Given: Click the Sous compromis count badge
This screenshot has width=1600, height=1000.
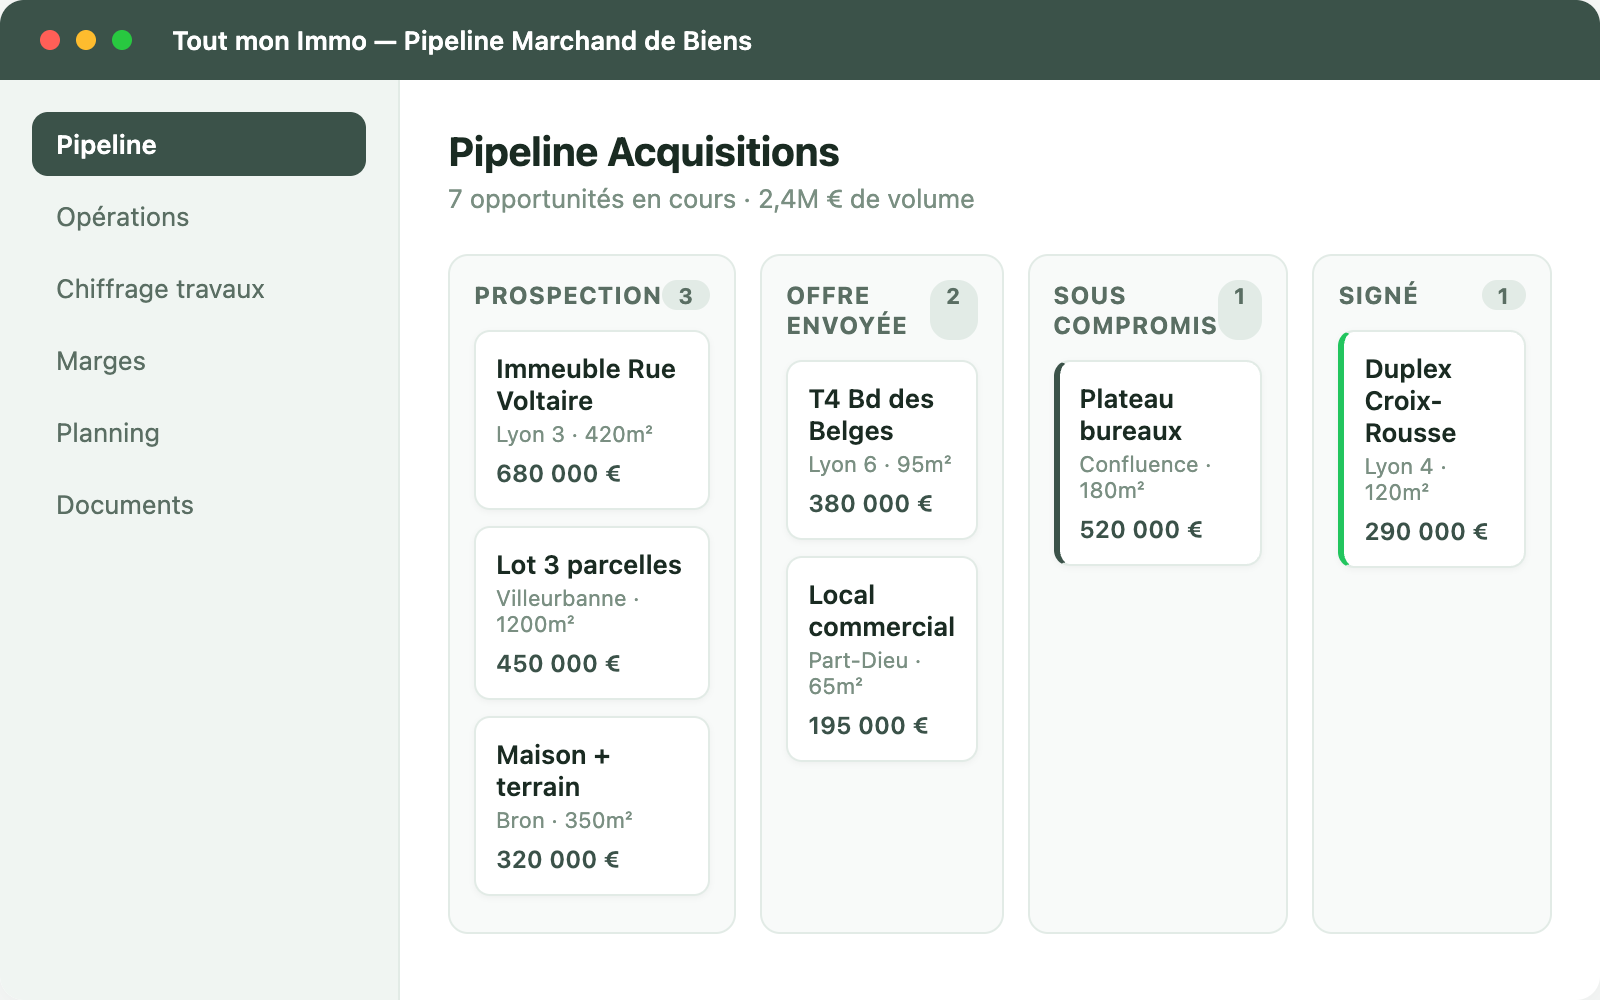Looking at the screenshot, I should pyautogui.click(x=1240, y=310).
